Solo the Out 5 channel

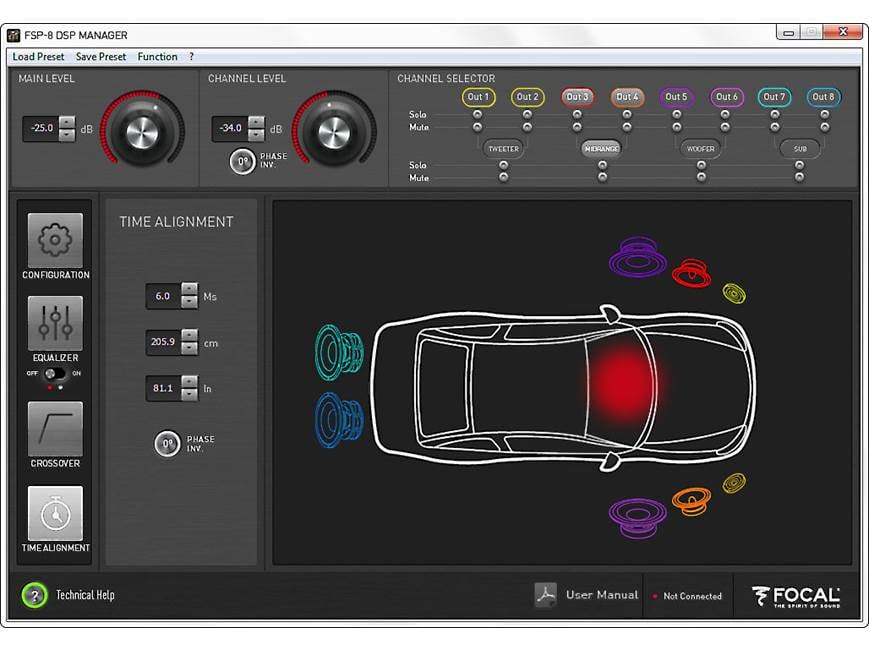(677, 114)
